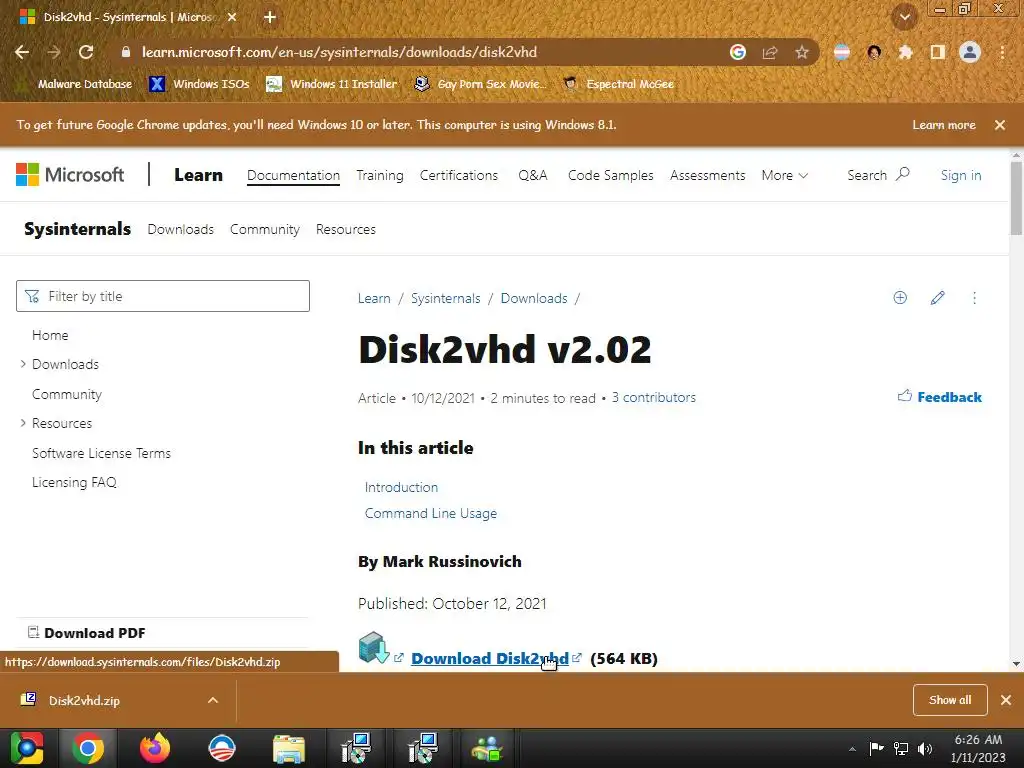The image size is (1024, 768).
Task: Click the Sign in link
Action: pyautogui.click(x=961, y=175)
